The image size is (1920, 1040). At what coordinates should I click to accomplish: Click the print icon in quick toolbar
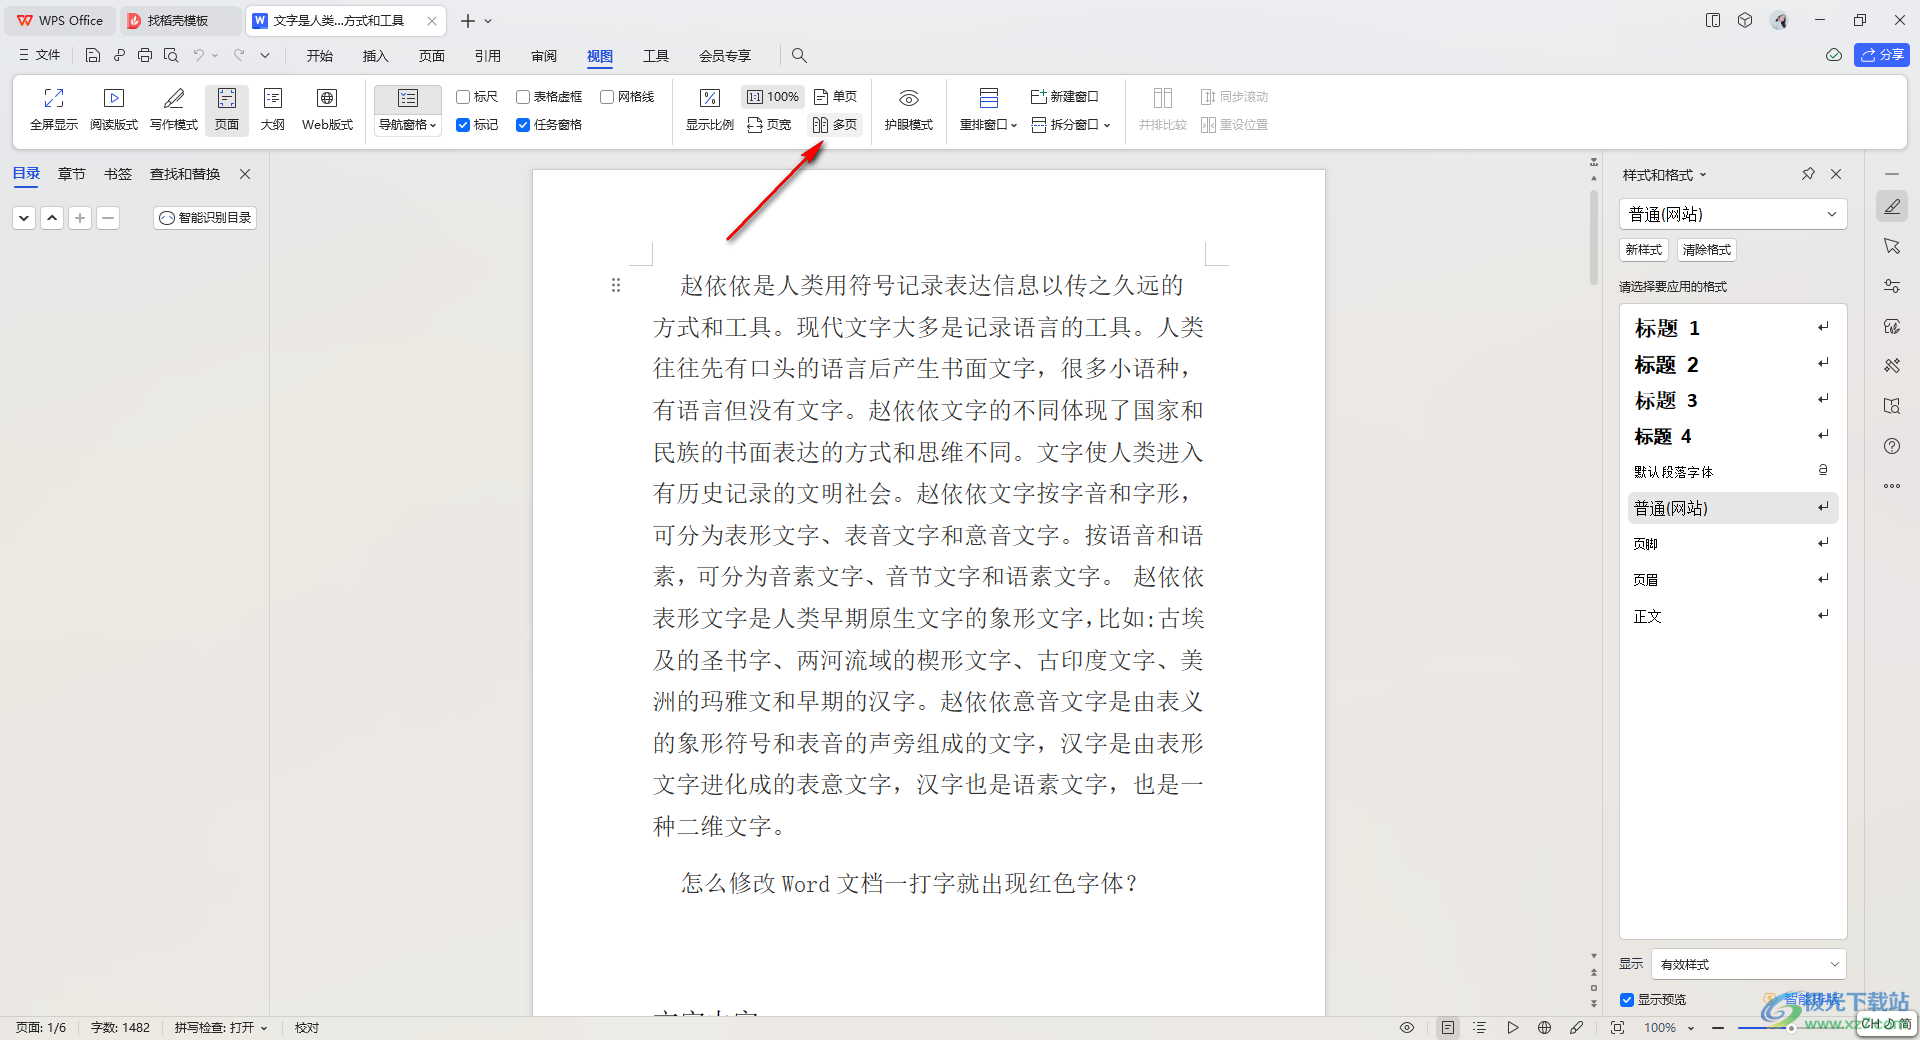(x=145, y=56)
